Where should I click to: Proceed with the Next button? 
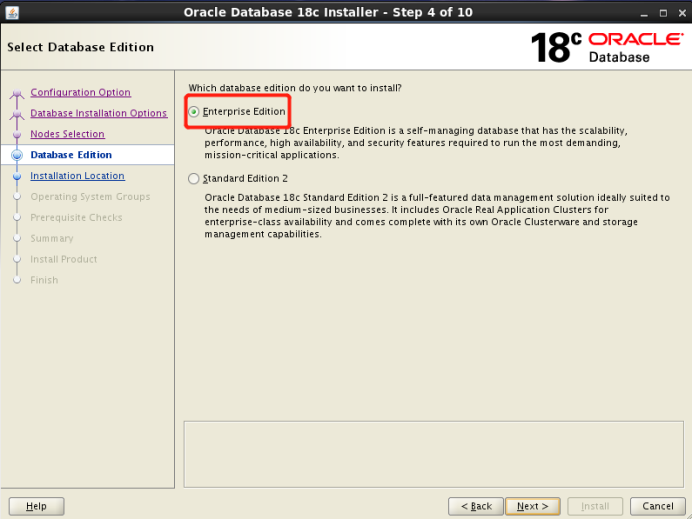[x=533, y=506]
